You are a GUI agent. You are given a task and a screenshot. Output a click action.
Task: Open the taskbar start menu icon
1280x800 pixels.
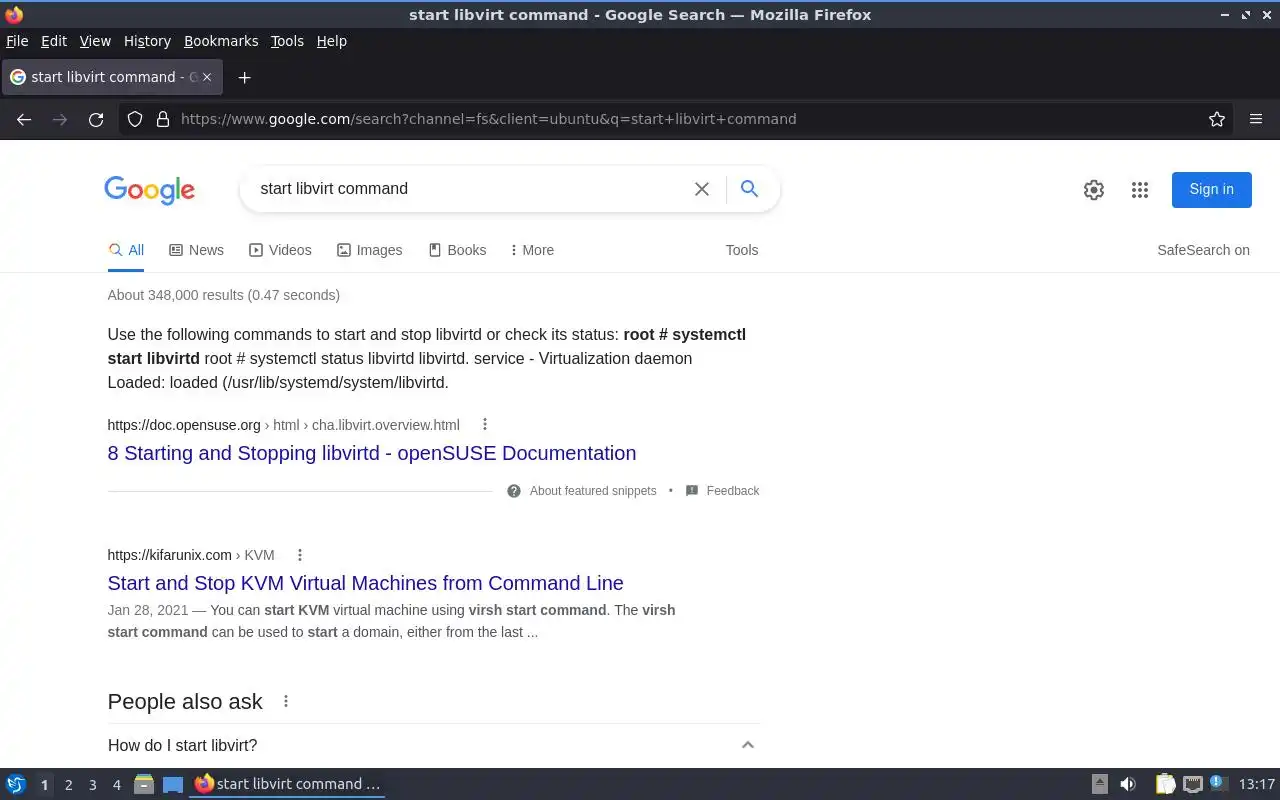(x=16, y=784)
